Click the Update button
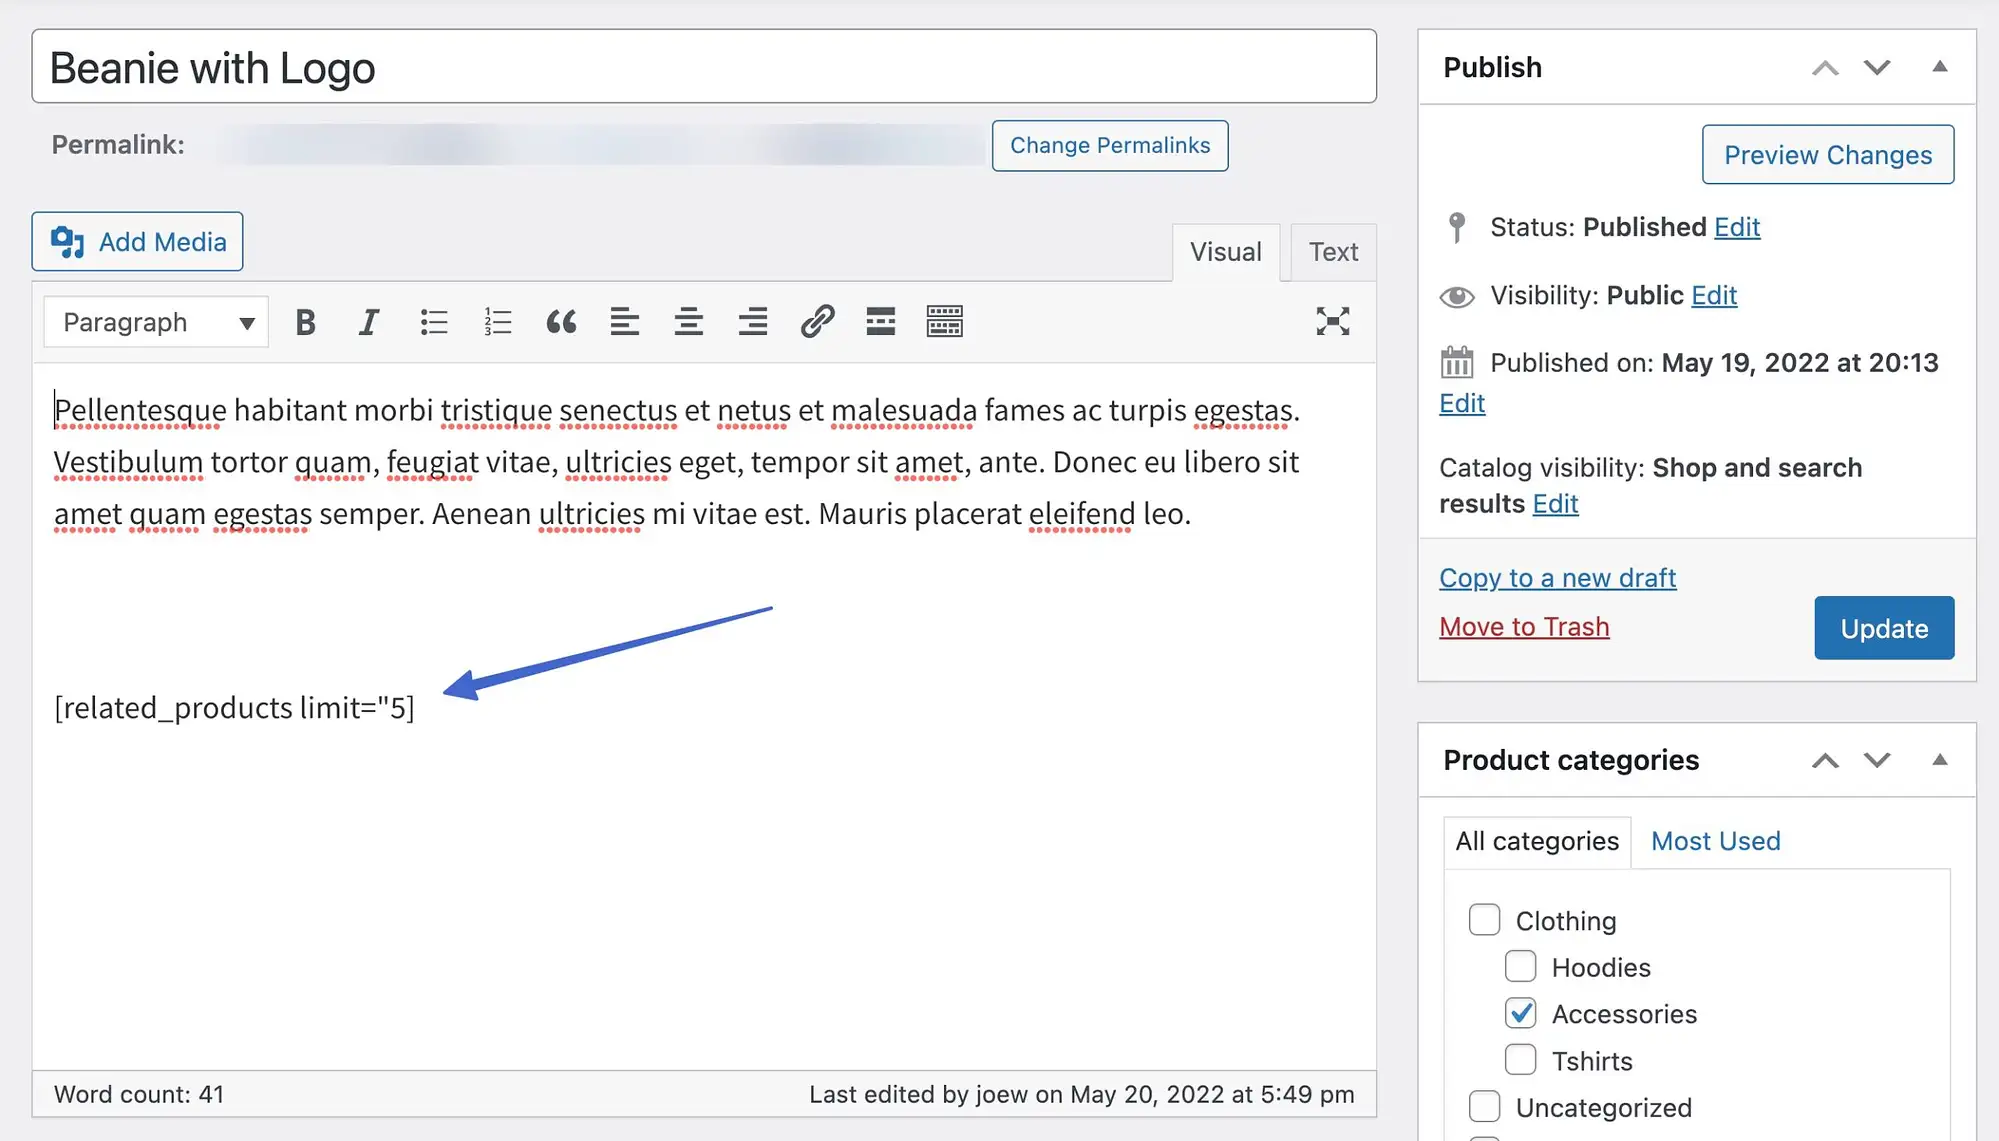1999x1141 pixels. [1885, 627]
